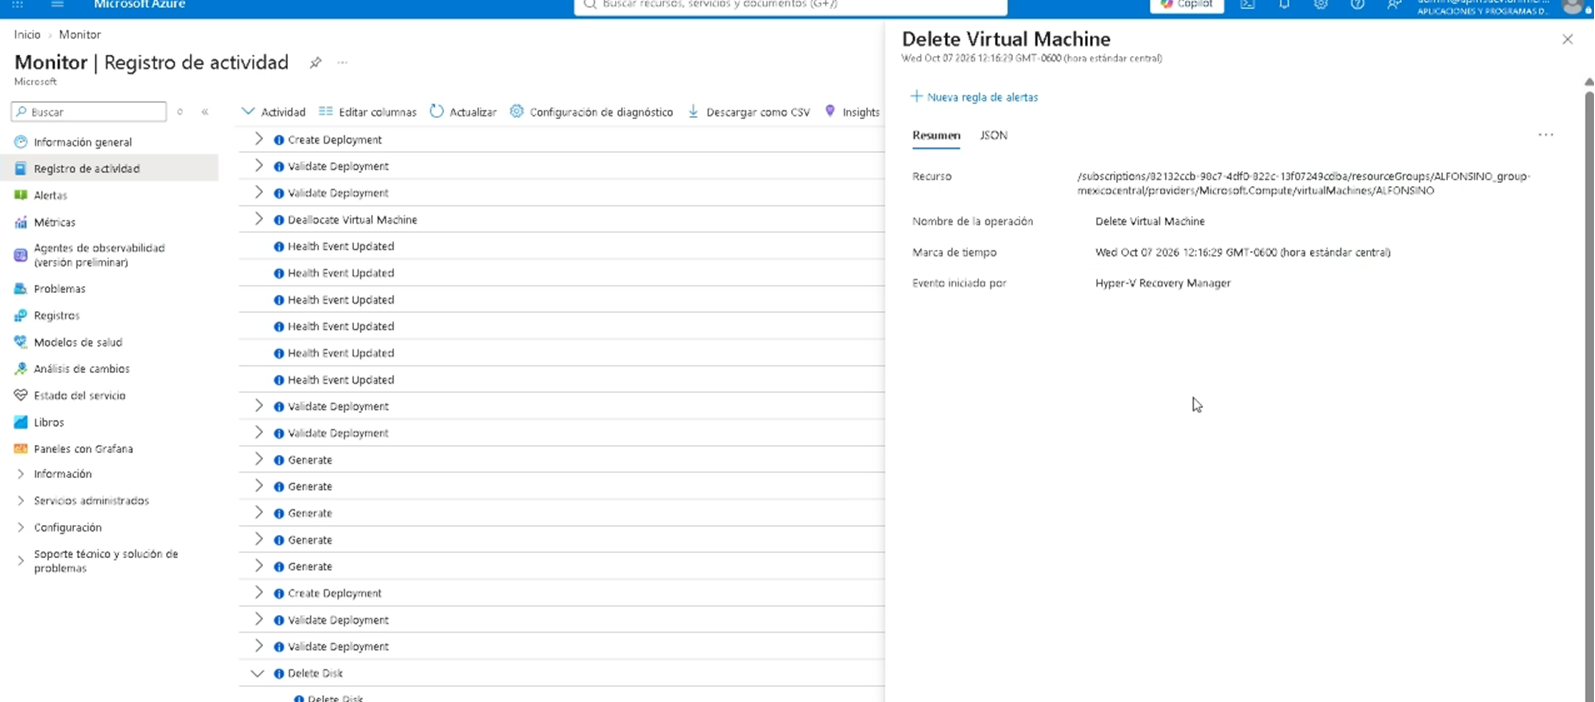Pin the Monitor Registro de actividad page
The image size is (1595, 702).
315,63
